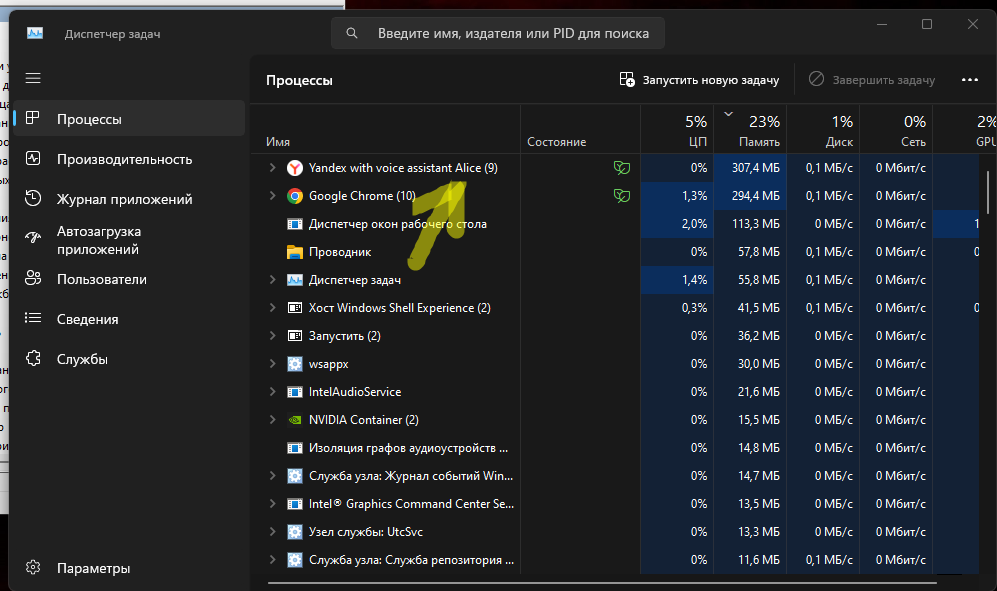Click the Хост Windows Shell Experience icon
The height and width of the screenshot is (591, 997).
[x=294, y=308]
